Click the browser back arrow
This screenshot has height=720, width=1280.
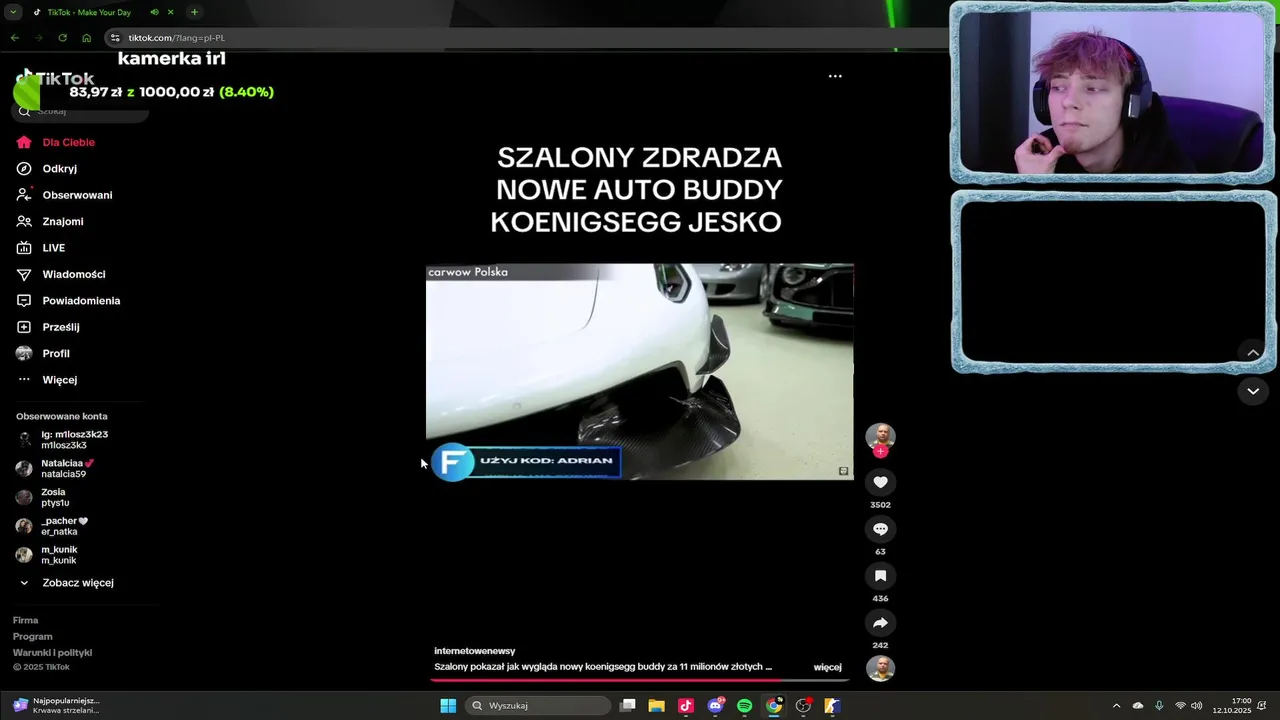[x=14, y=38]
